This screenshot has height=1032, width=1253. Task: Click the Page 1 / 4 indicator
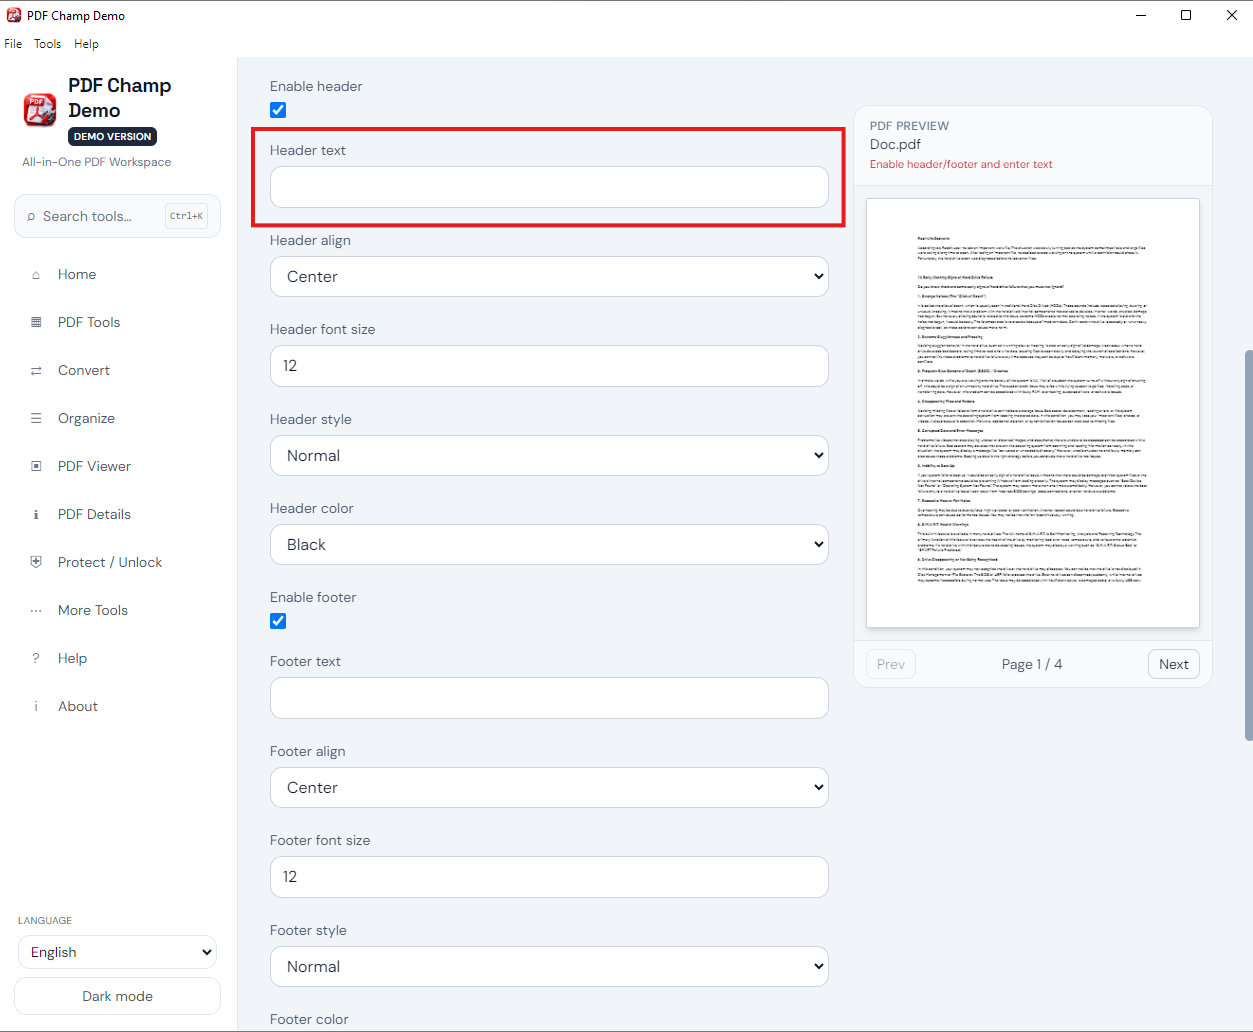[x=1032, y=664]
